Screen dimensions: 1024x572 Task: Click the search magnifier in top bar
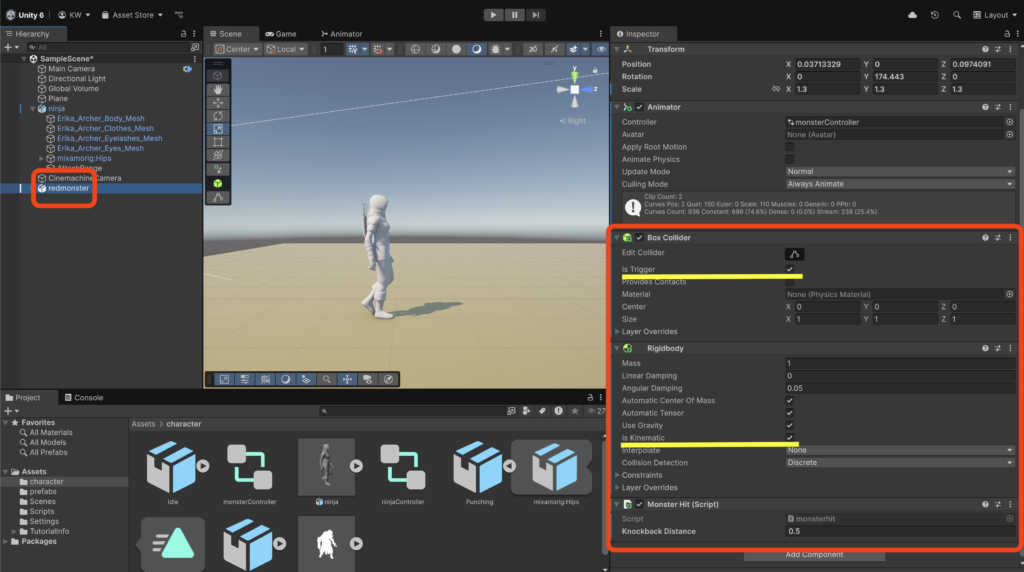(956, 15)
